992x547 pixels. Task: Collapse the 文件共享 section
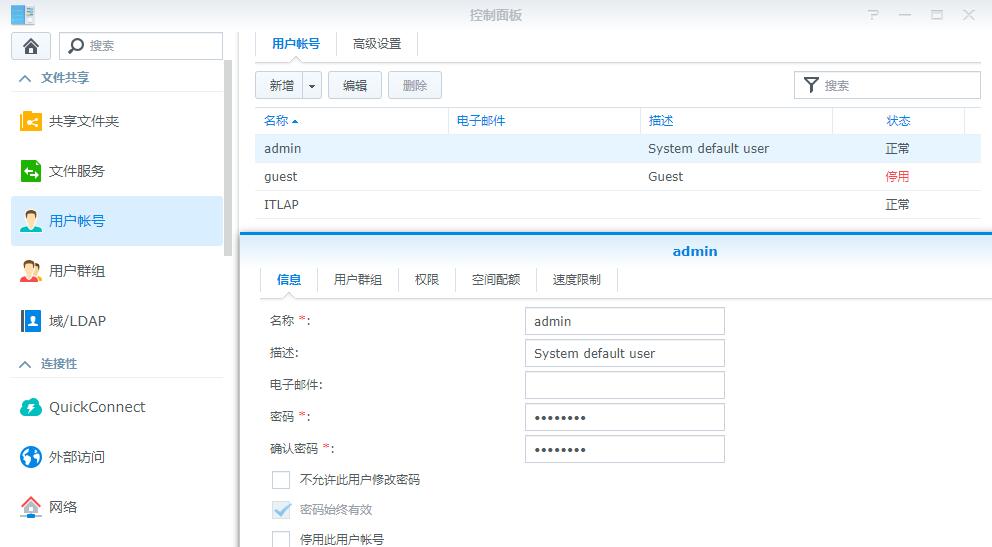25,78
